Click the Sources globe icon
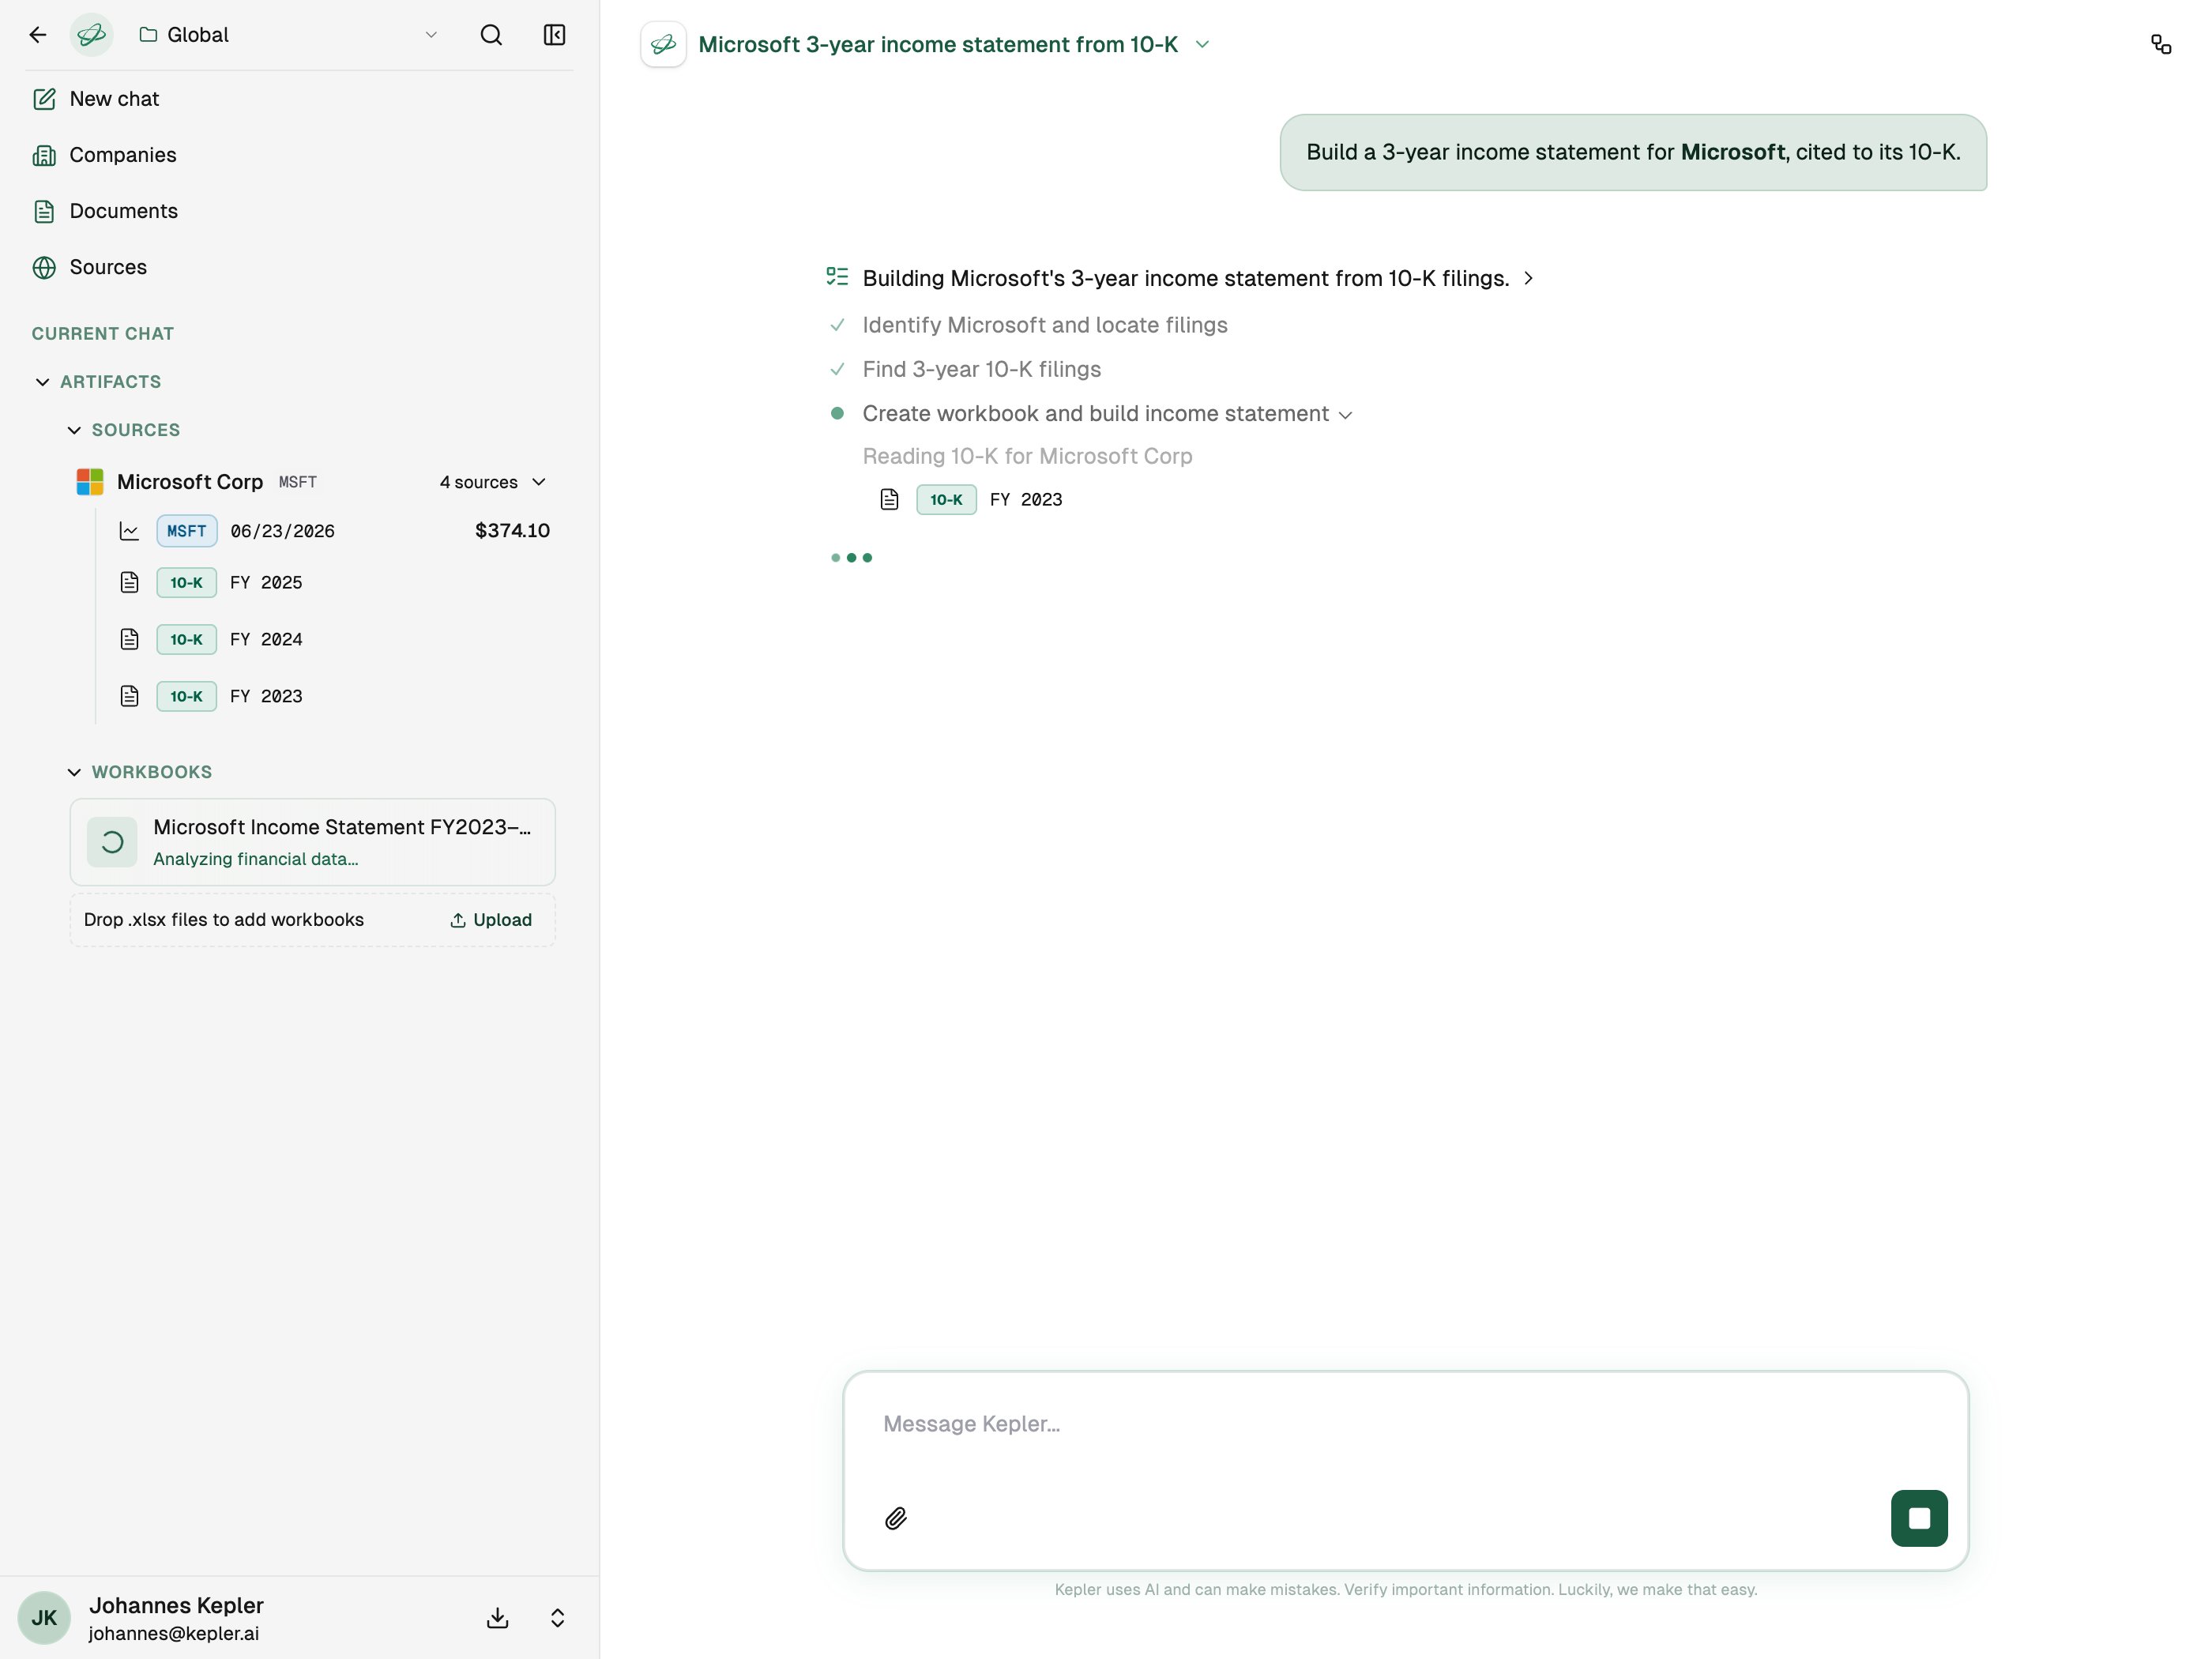Viewport: 2212px width, 1659px height. tap(44, 267)
